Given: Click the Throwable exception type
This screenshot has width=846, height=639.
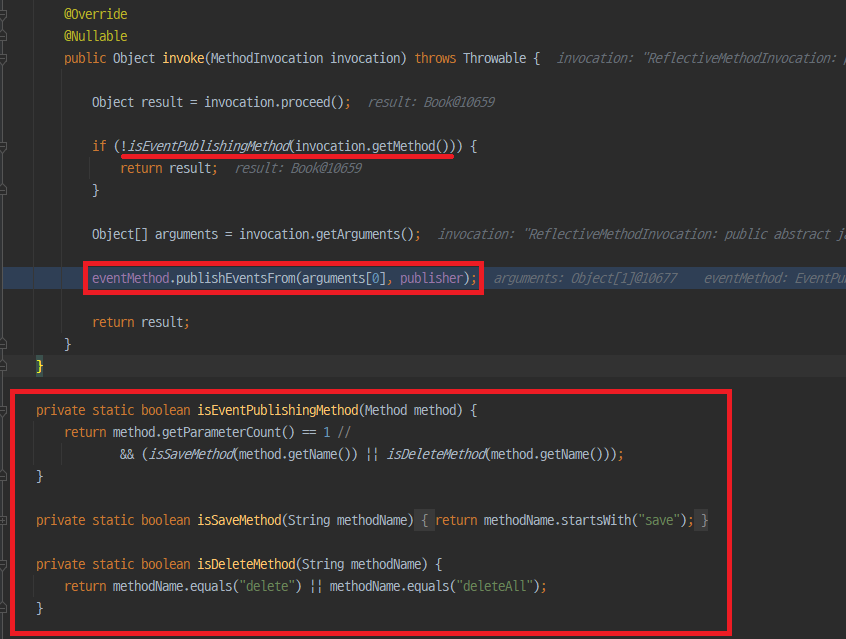Looking at the screenshot, I should 494,58.
